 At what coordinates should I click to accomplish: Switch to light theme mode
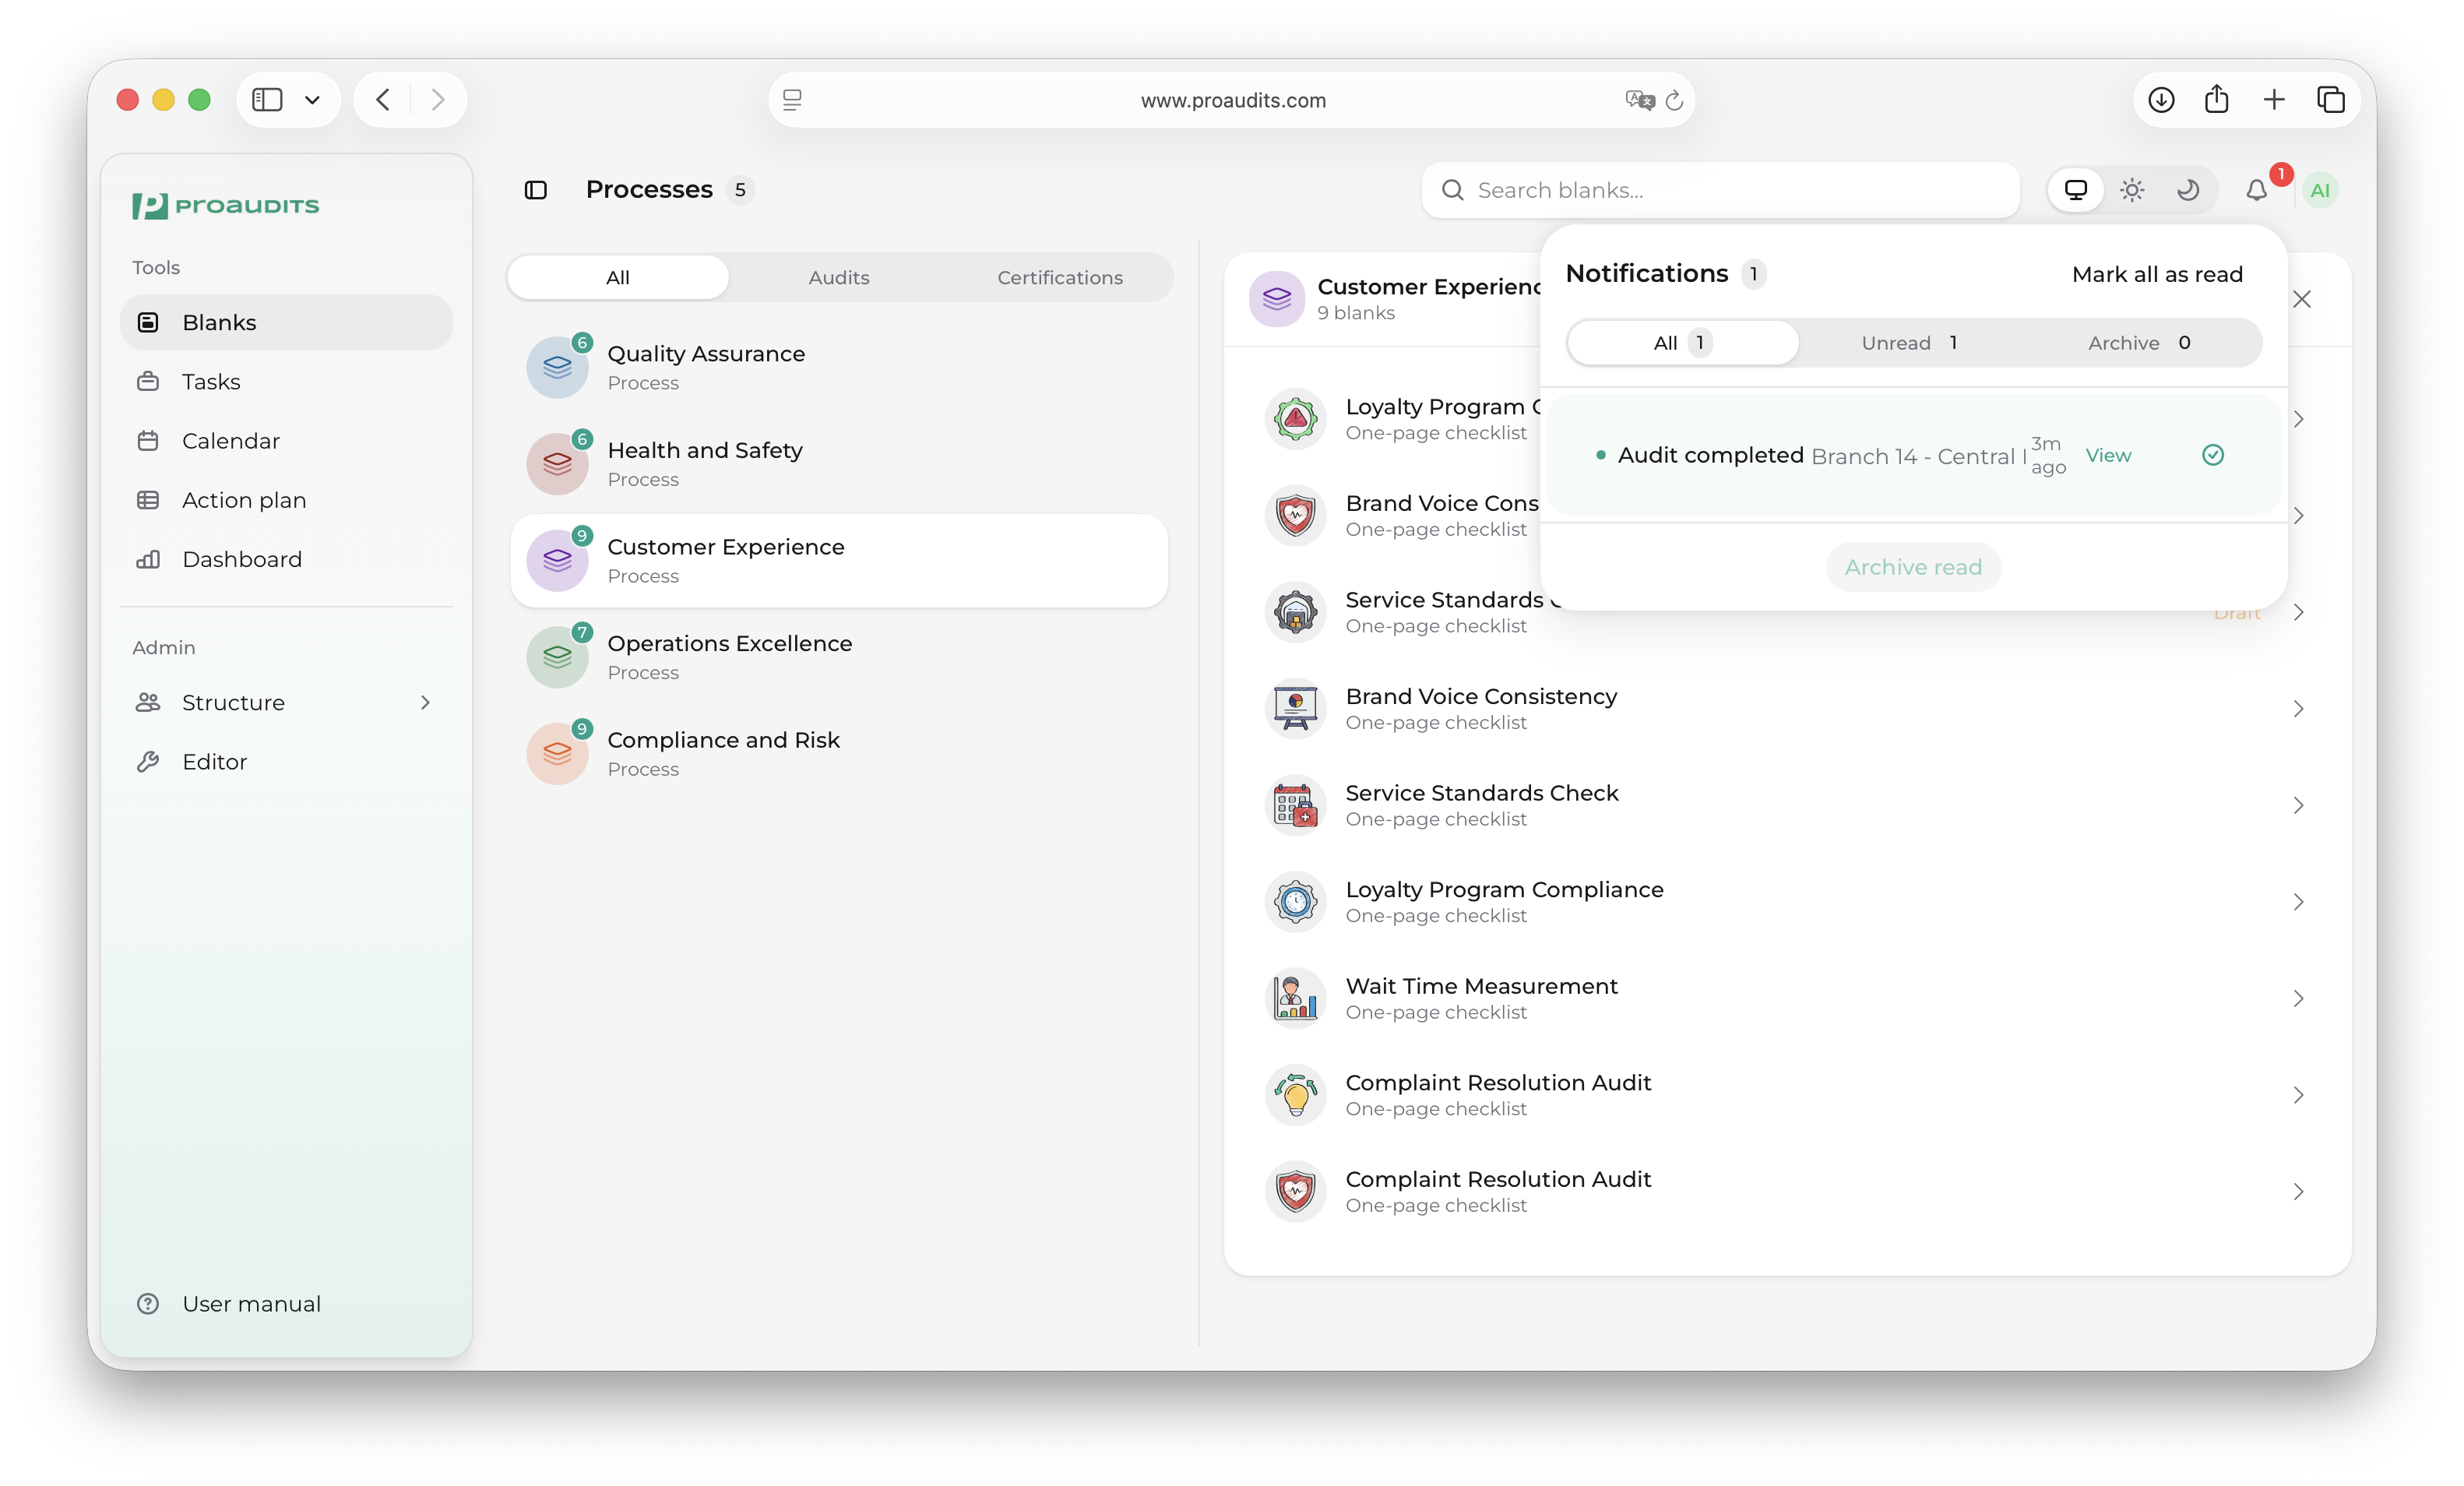click(x=2132, y=190)
